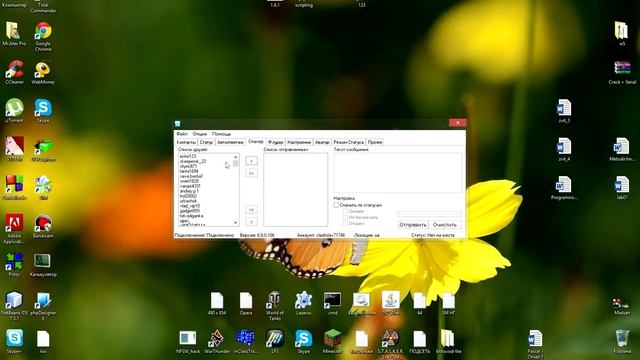Open the Опции menu
This screenshot has height=360, width=640.
point(200,134)
